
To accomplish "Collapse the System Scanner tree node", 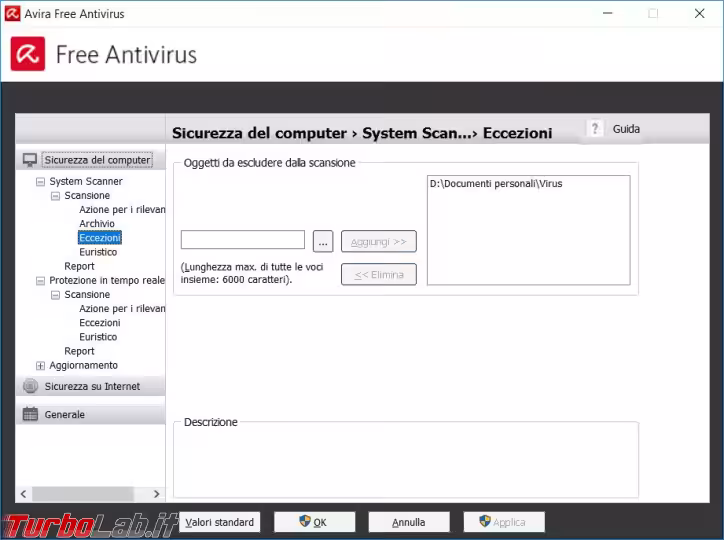I will click(x=41, y=182).
